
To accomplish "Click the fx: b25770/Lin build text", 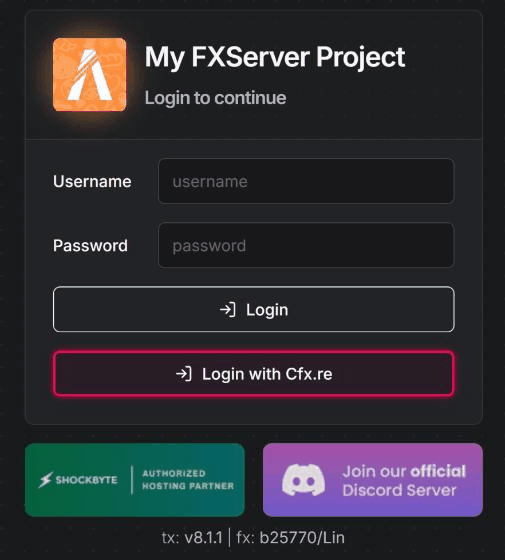I will point(290,538).
